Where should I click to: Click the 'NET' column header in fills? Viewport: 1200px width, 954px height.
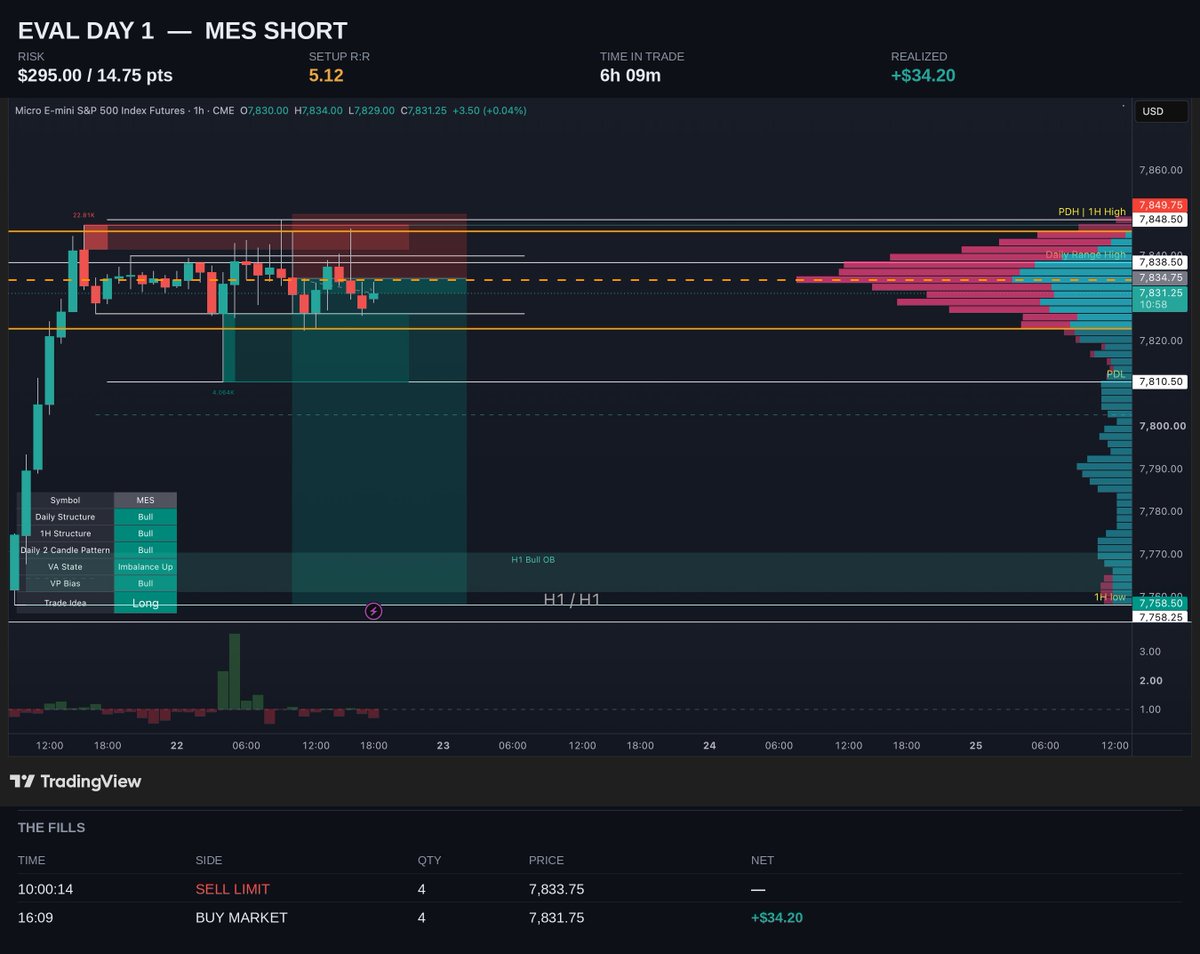click(x=762, y=860)
